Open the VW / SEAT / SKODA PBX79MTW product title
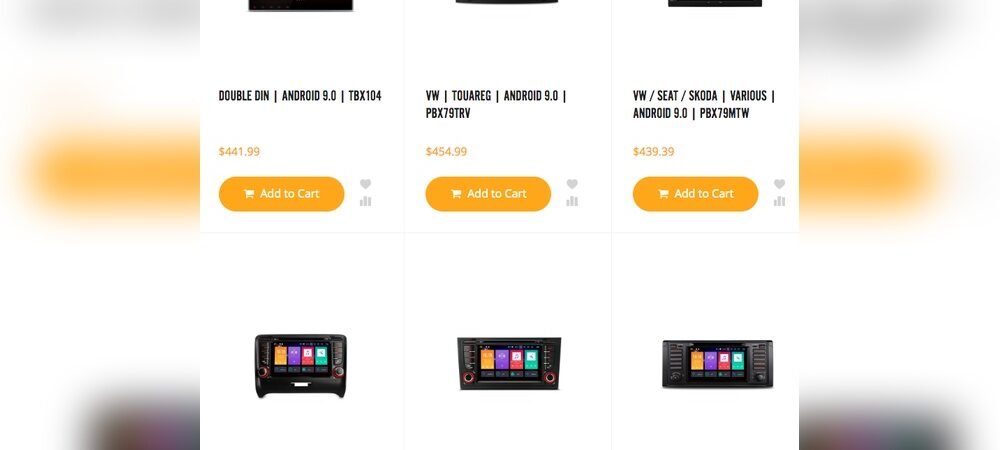Screen dimensions: 1000x450 coord(703,105)
